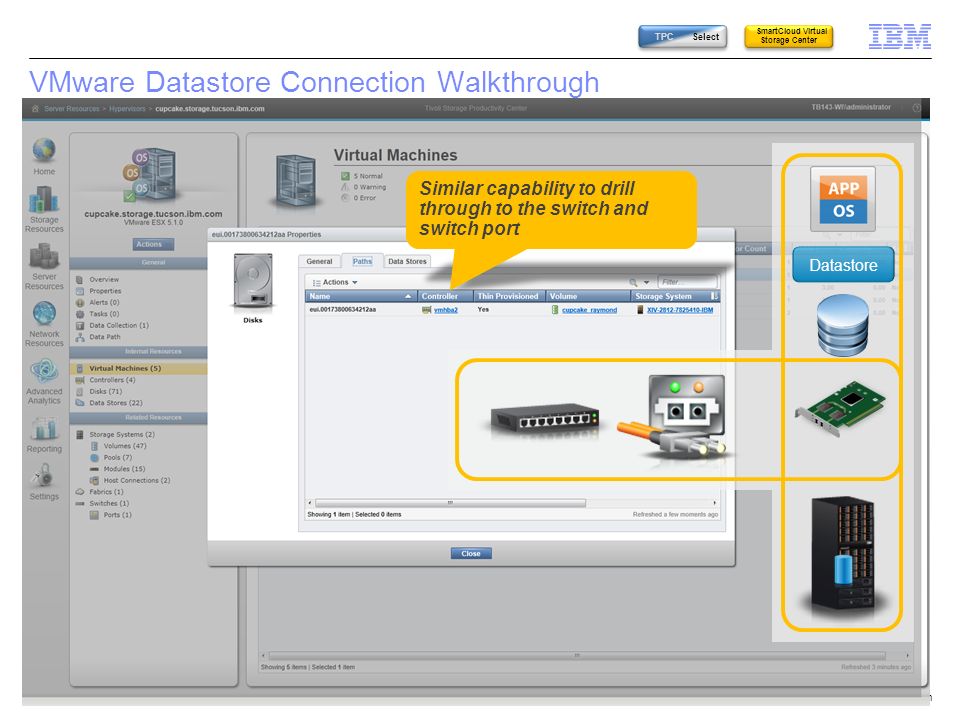Screen dimensions: 960x720
Task: Open the search options dropdown arrow
Action: point(647,282)
